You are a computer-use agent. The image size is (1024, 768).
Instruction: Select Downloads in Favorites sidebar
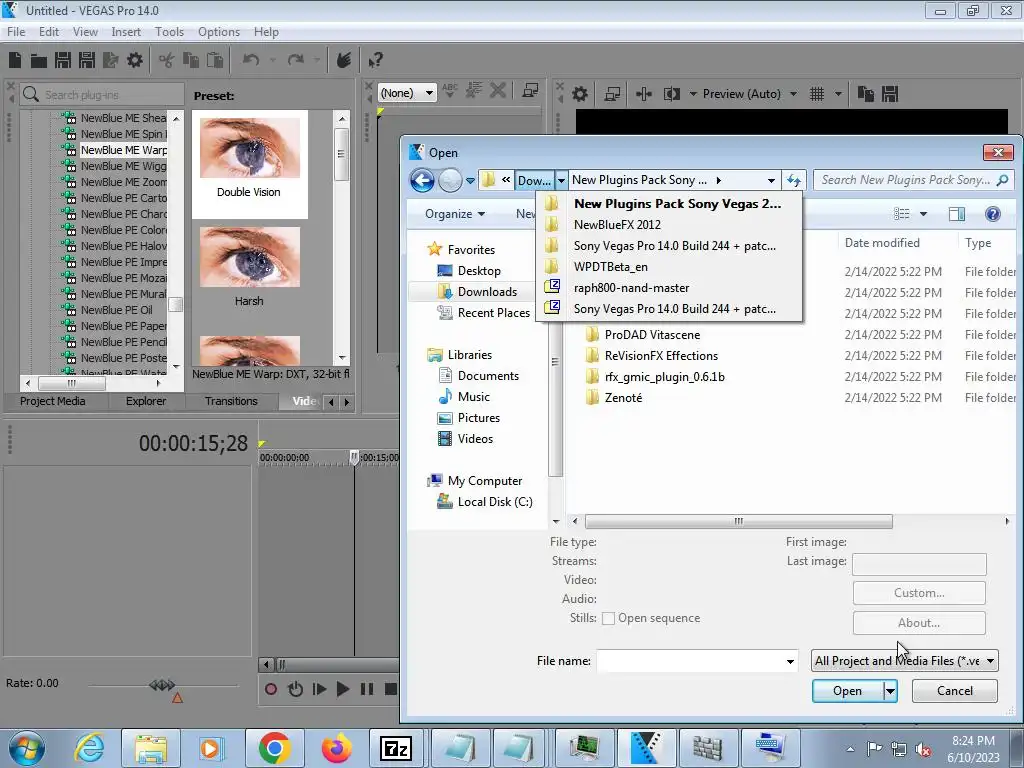(x=487, y=292)
